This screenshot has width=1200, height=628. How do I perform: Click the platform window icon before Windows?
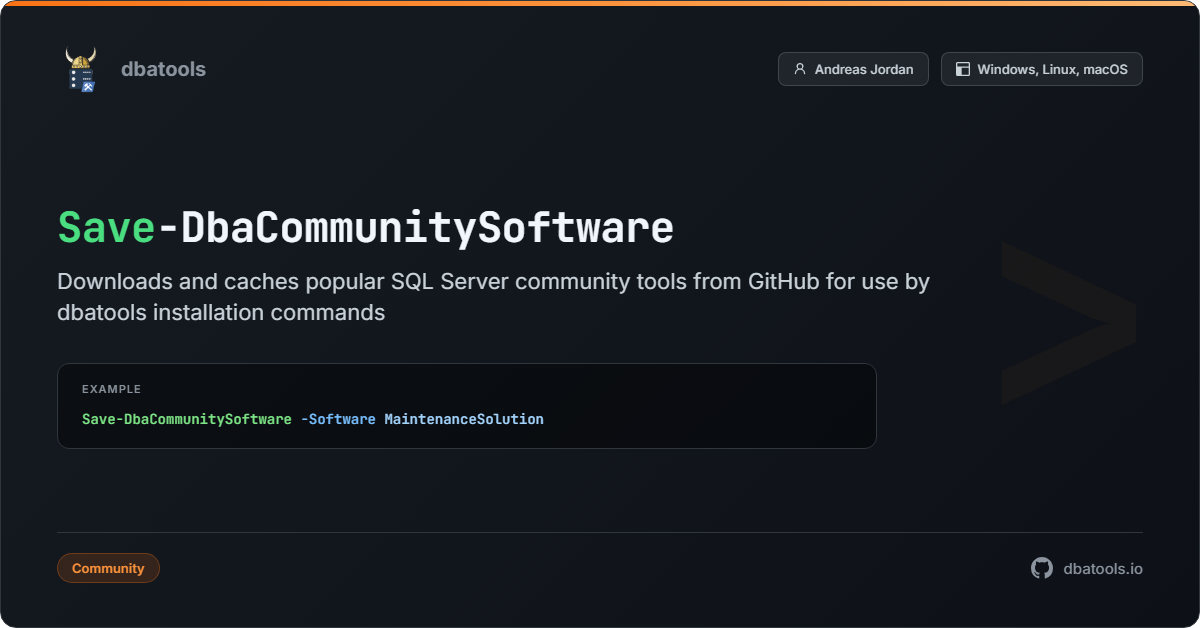tap(962, 69)
